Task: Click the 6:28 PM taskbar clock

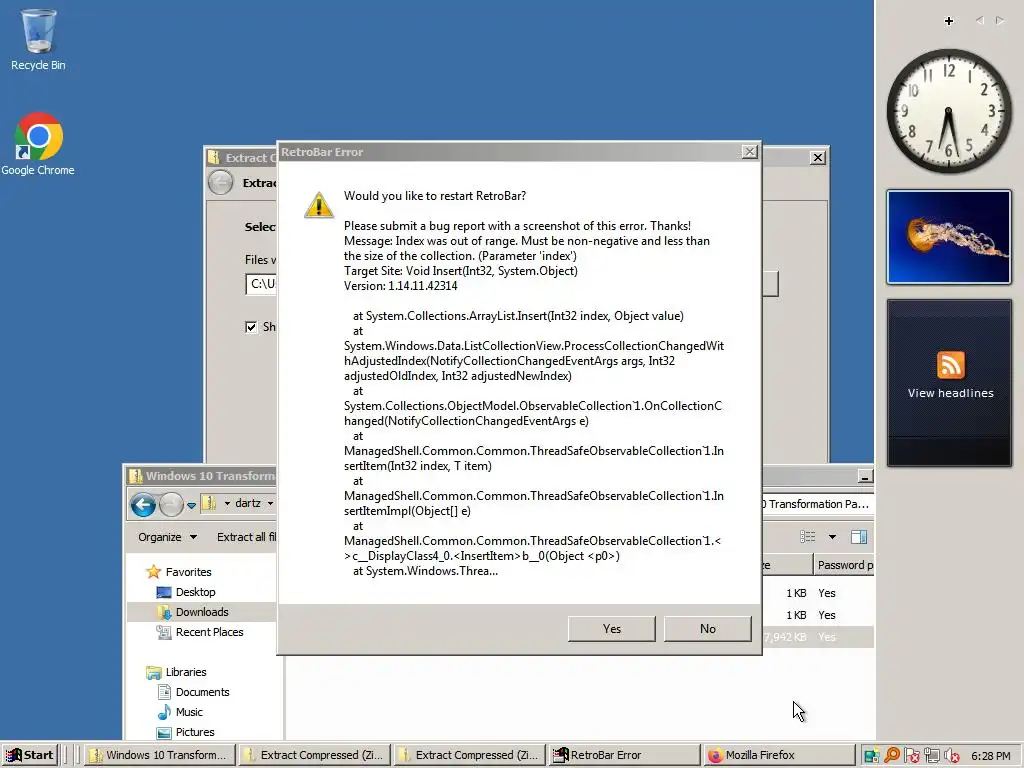Action: pos(990,756)
